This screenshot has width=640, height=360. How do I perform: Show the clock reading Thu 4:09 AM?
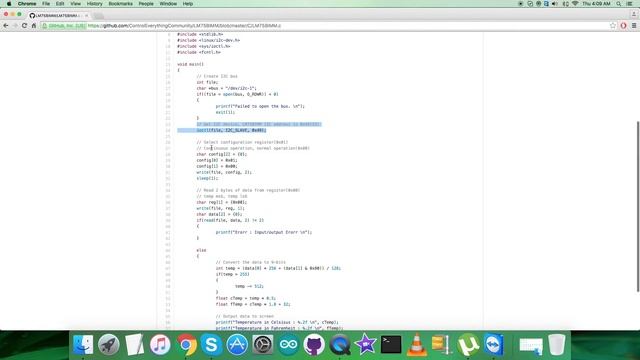click(x=596, y=4)
